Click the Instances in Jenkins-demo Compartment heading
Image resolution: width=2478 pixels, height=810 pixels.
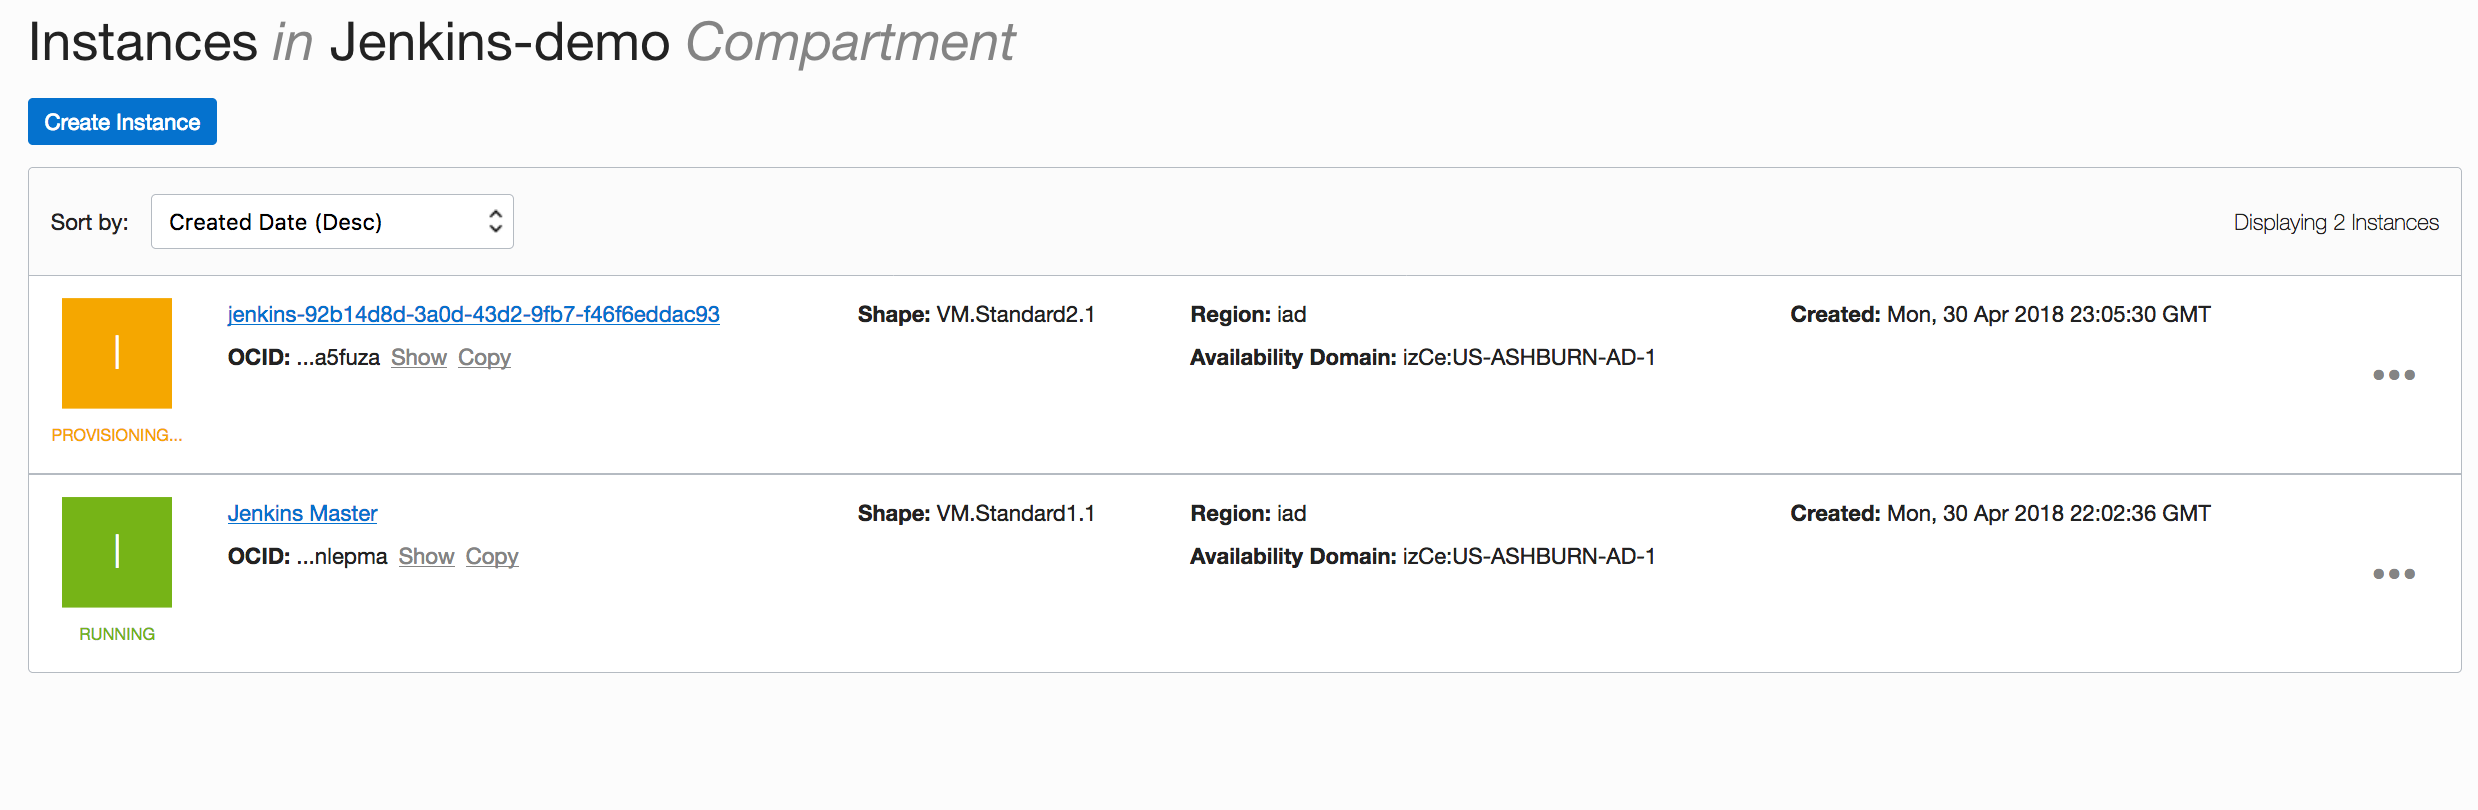coord(521,43)
